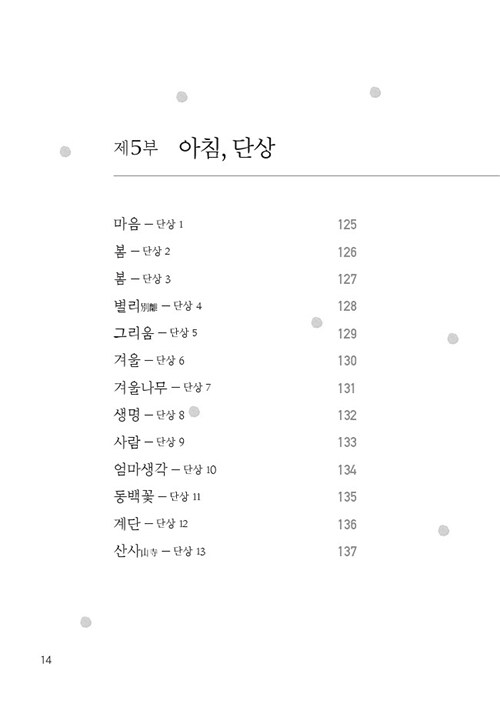Select the 그리움 – 단상 5 entry
The height and width of the screenshot is (704, 500).
point(155,333)
